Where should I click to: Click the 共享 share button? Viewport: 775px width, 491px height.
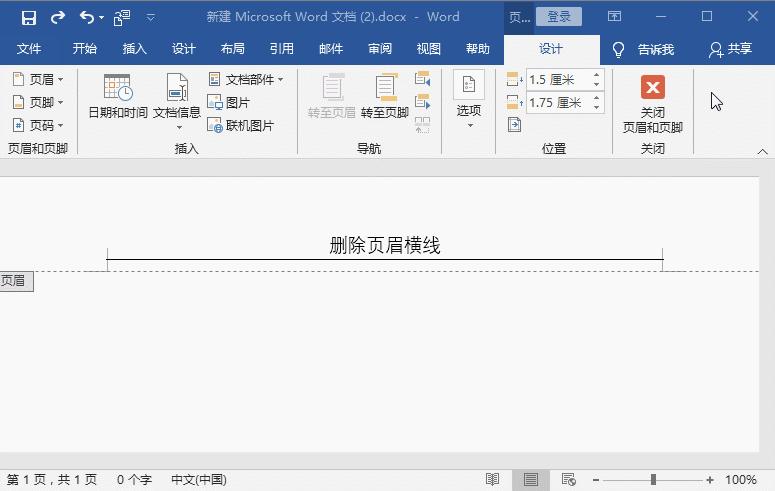[x=730, y=49]
